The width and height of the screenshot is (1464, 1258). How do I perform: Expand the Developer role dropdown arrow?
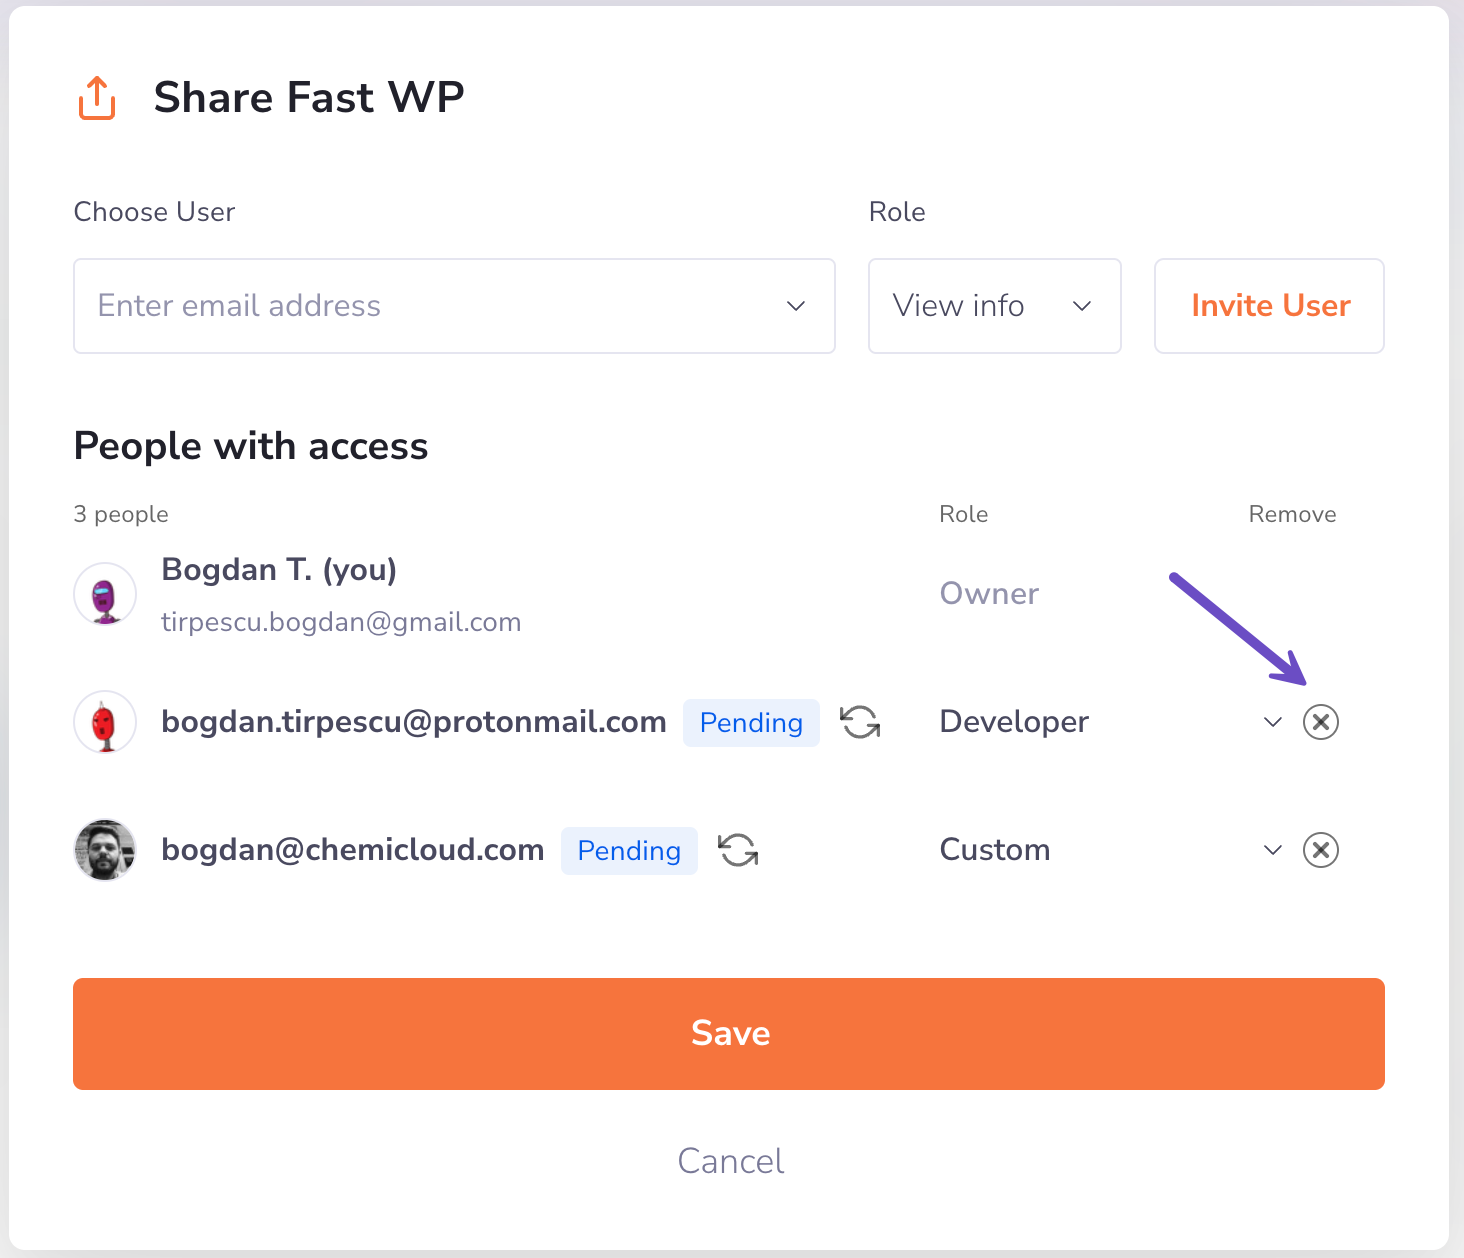1272,722
